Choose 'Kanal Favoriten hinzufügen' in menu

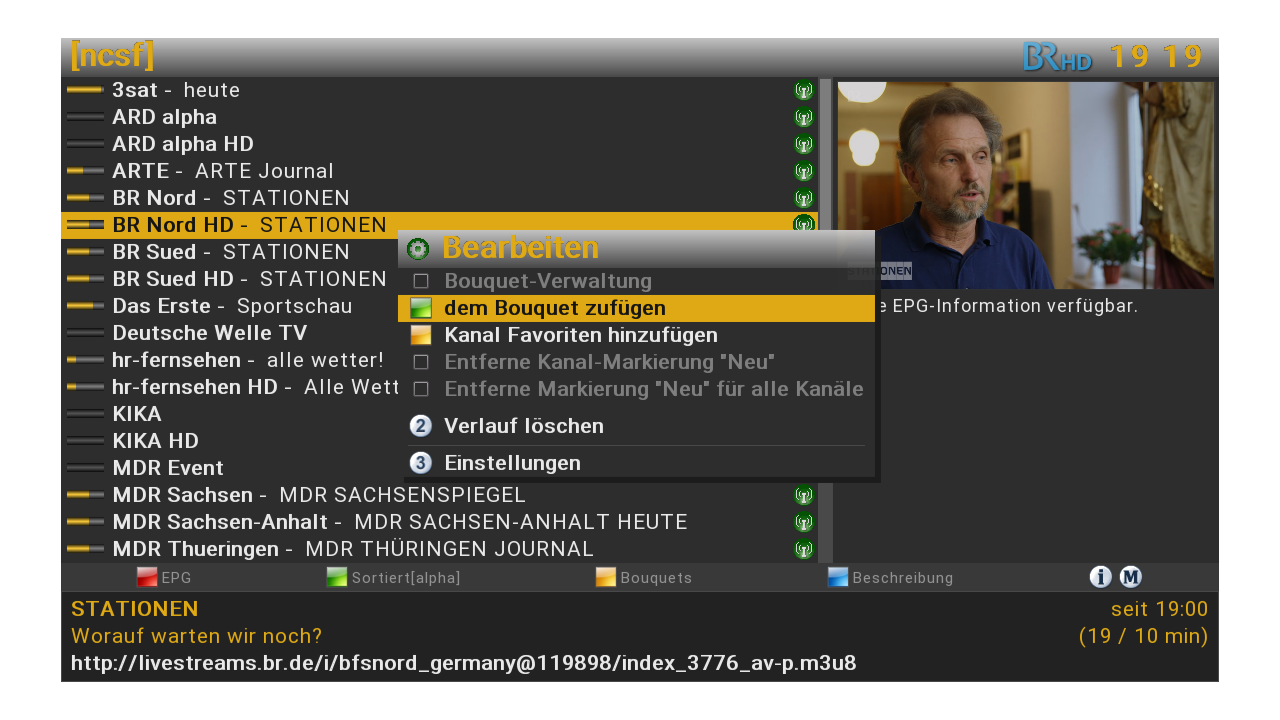tap(580, 335)
